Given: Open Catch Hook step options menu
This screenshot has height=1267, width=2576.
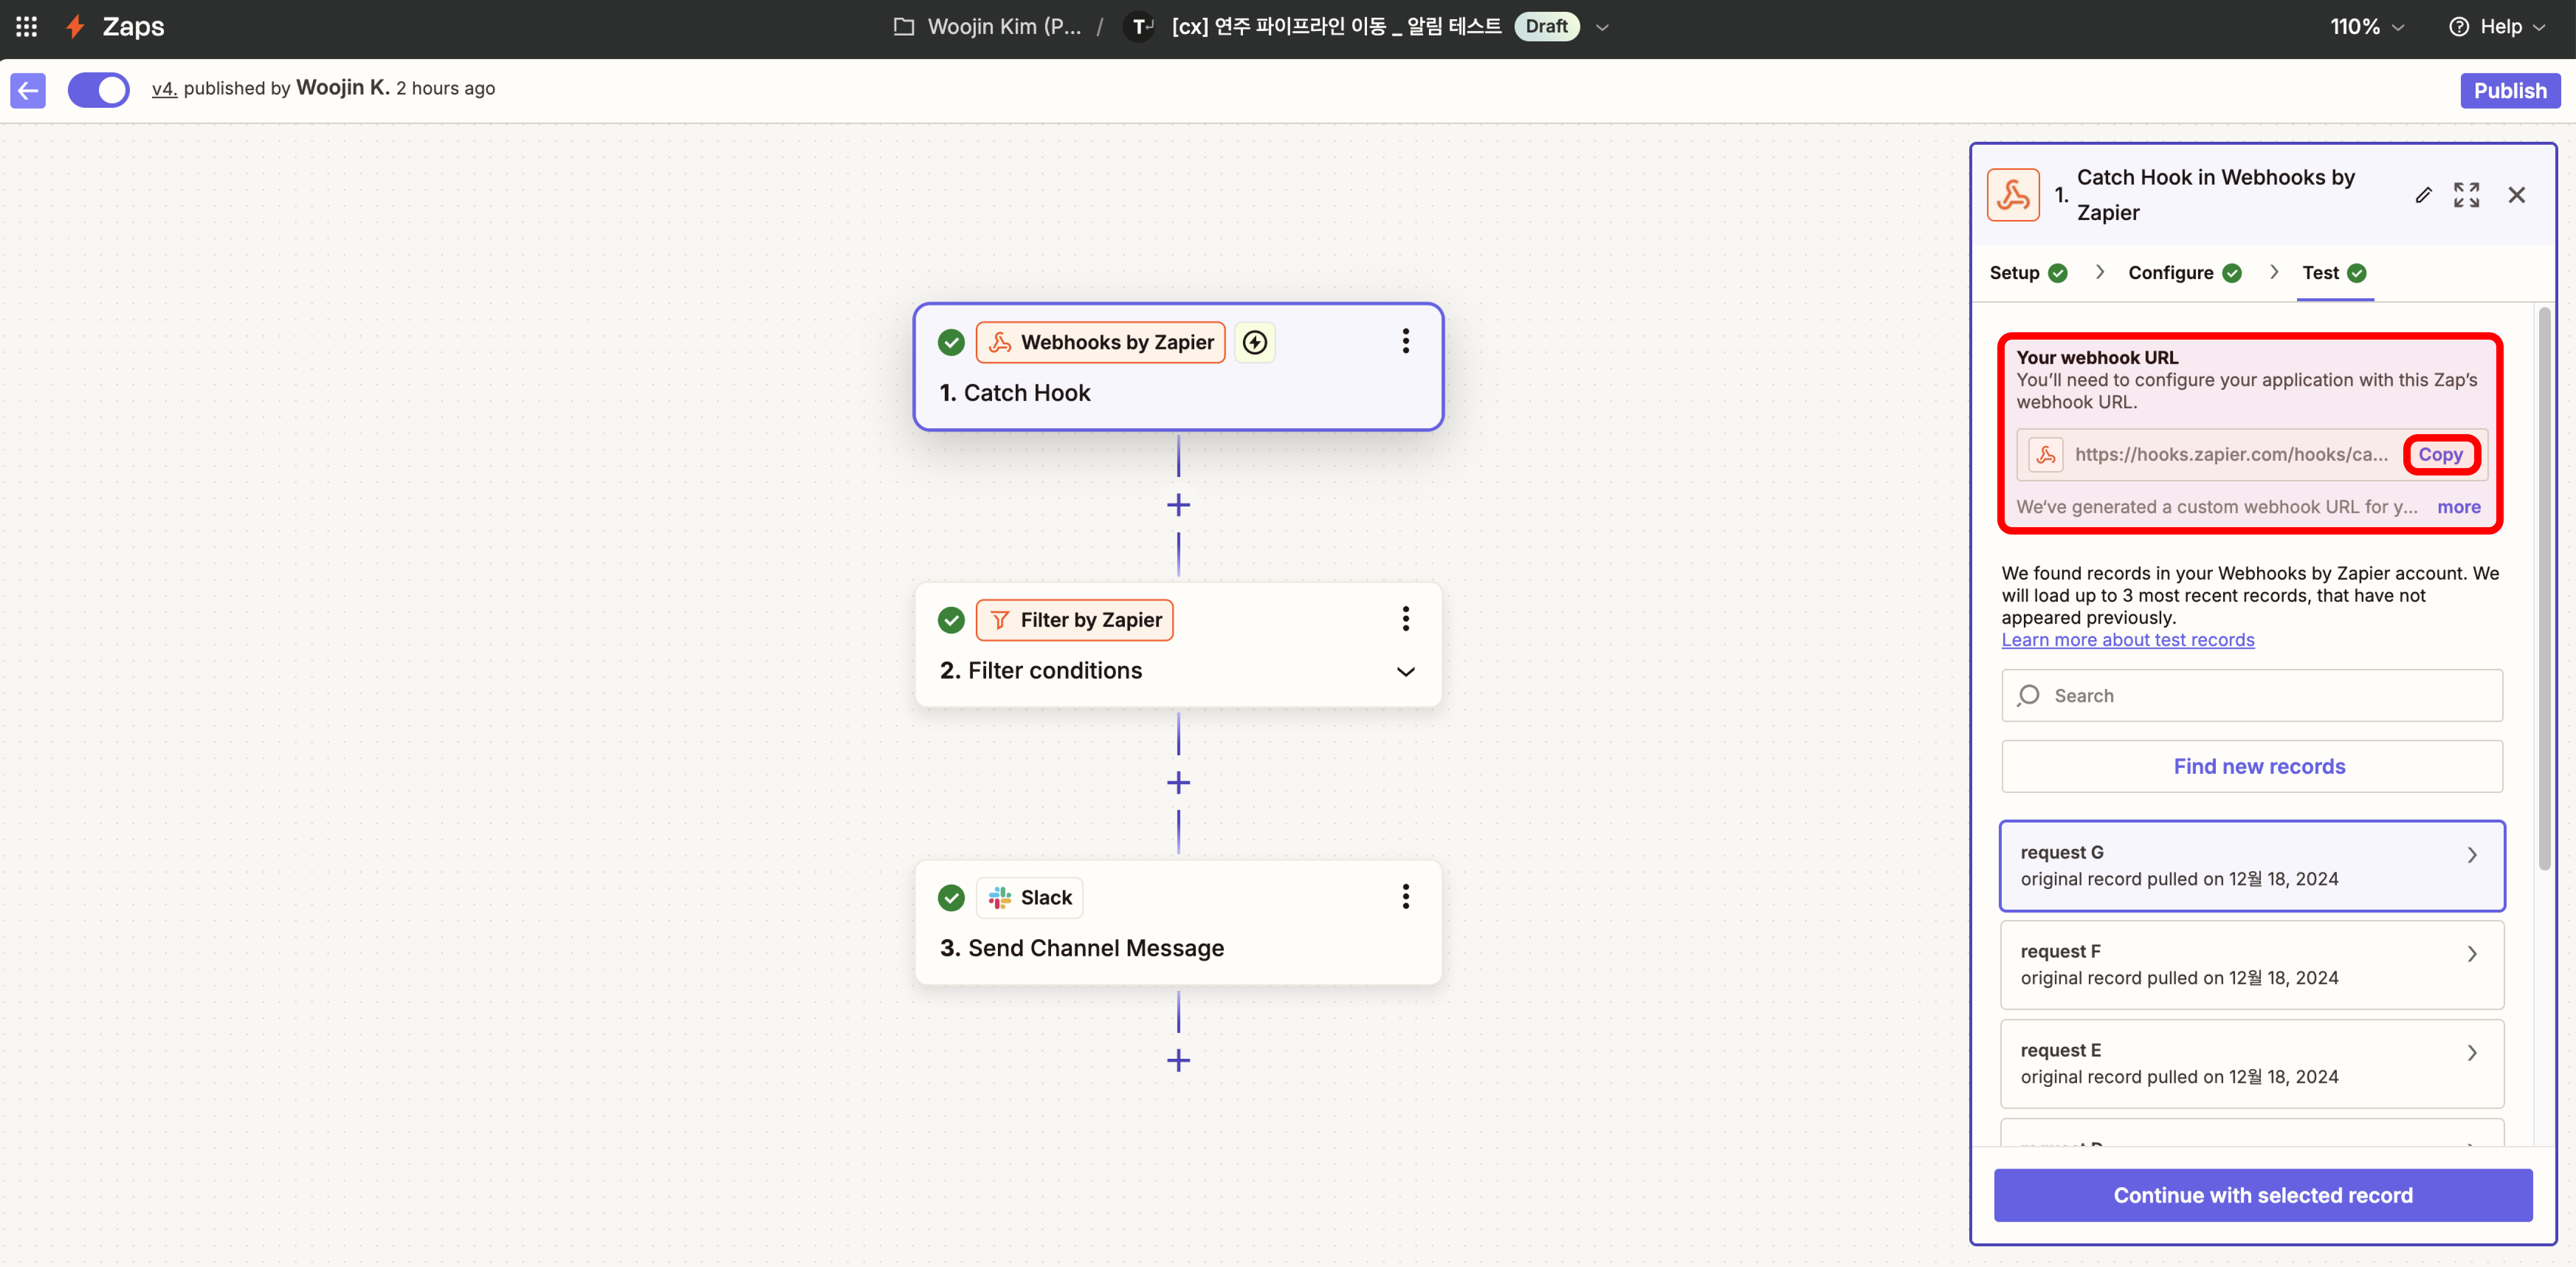Looking at the screenshot, I should click(1405, 341).
